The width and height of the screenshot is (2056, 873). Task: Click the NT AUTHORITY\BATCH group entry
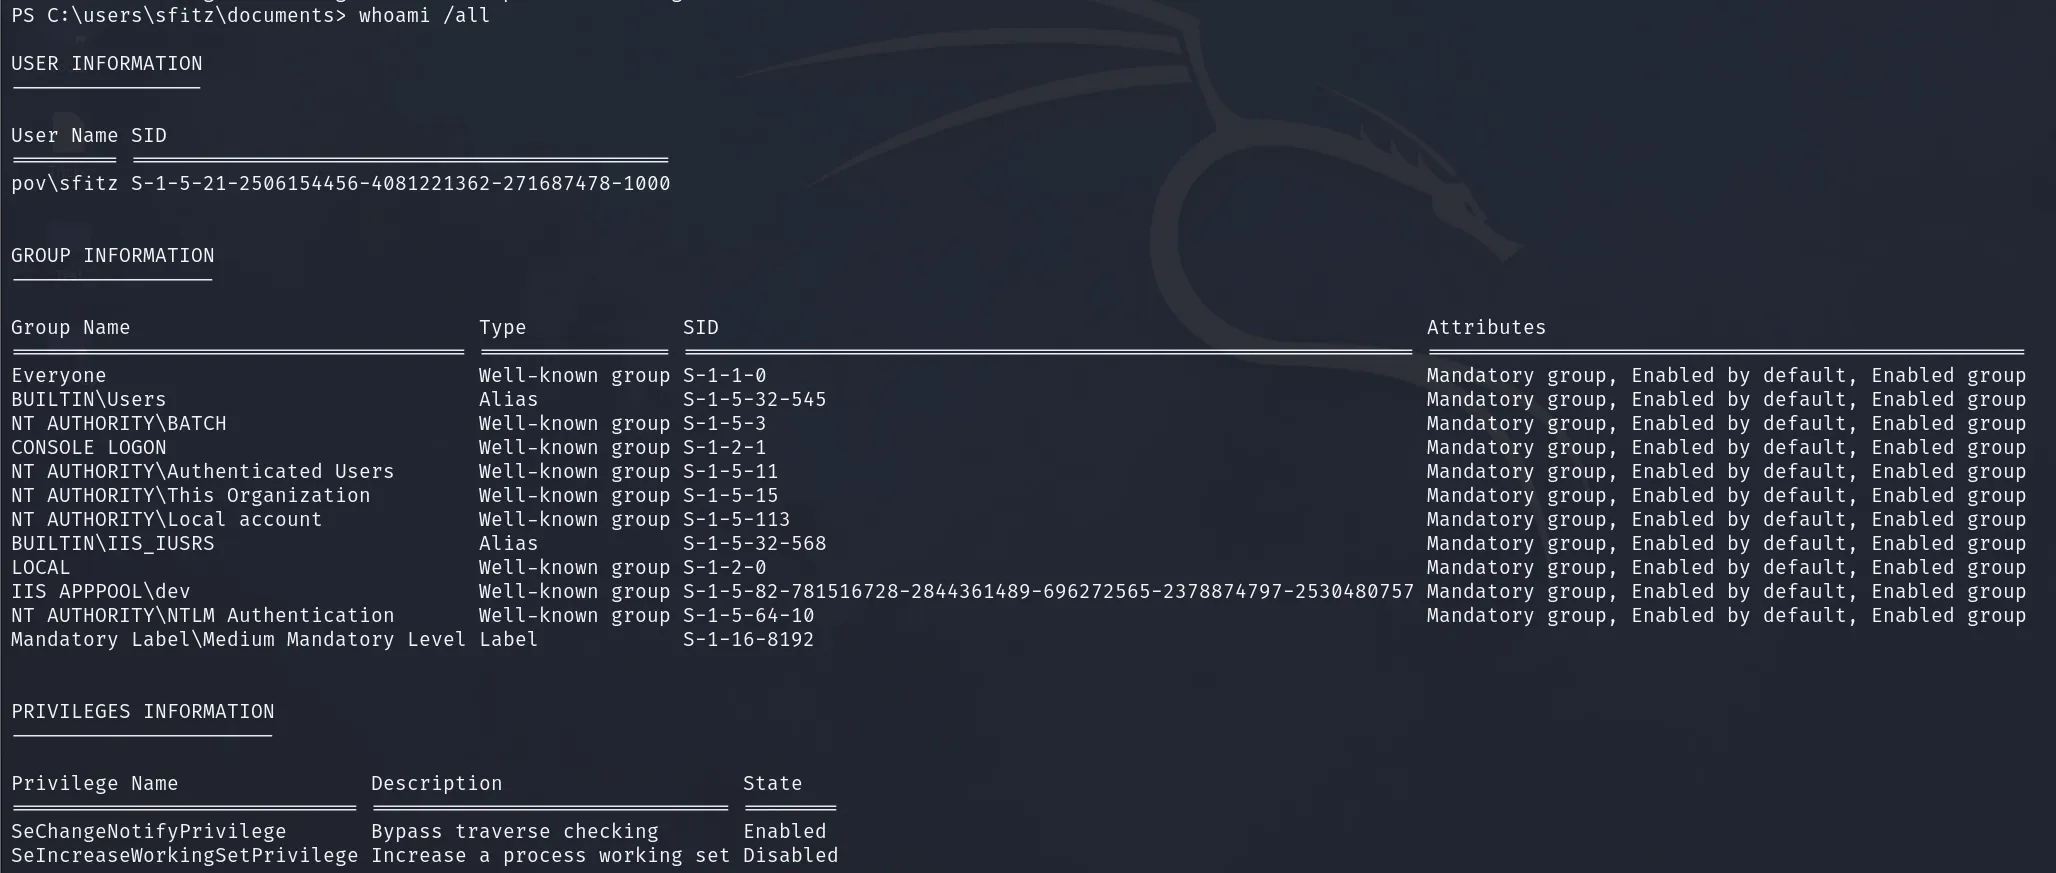click(119, 423)
